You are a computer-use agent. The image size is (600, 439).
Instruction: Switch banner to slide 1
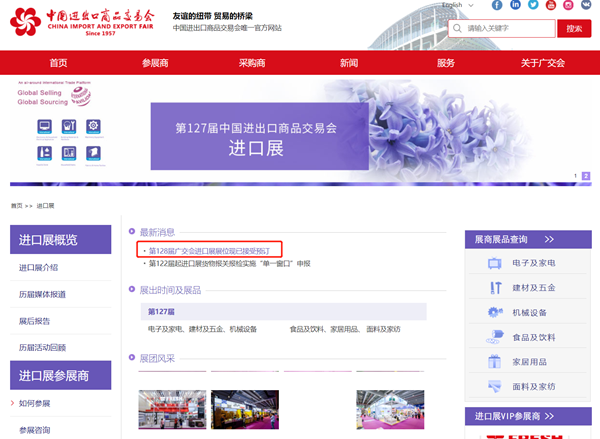tap(575, 176)
